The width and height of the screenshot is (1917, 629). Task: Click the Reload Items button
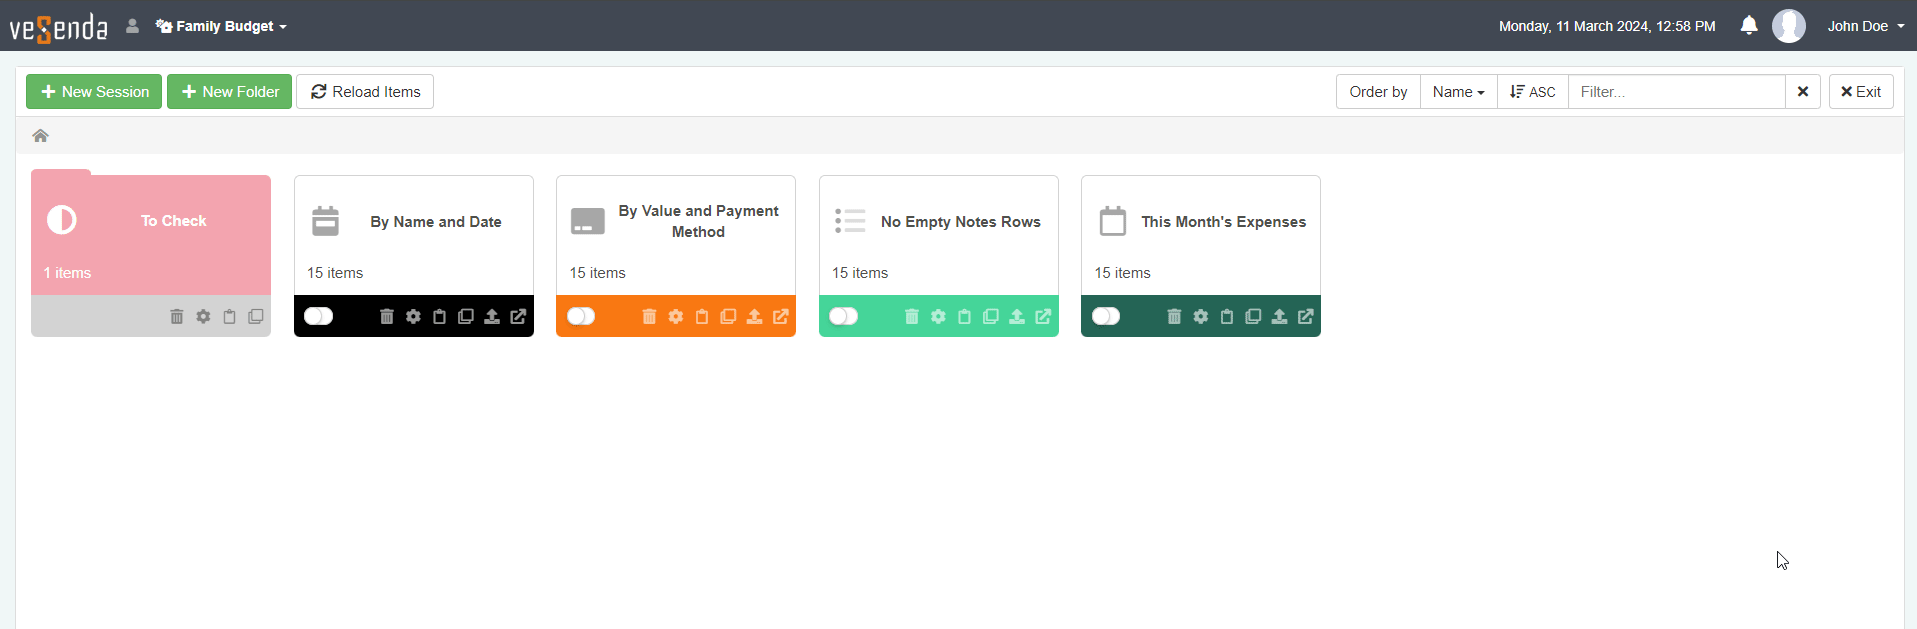tap(365, 92)
